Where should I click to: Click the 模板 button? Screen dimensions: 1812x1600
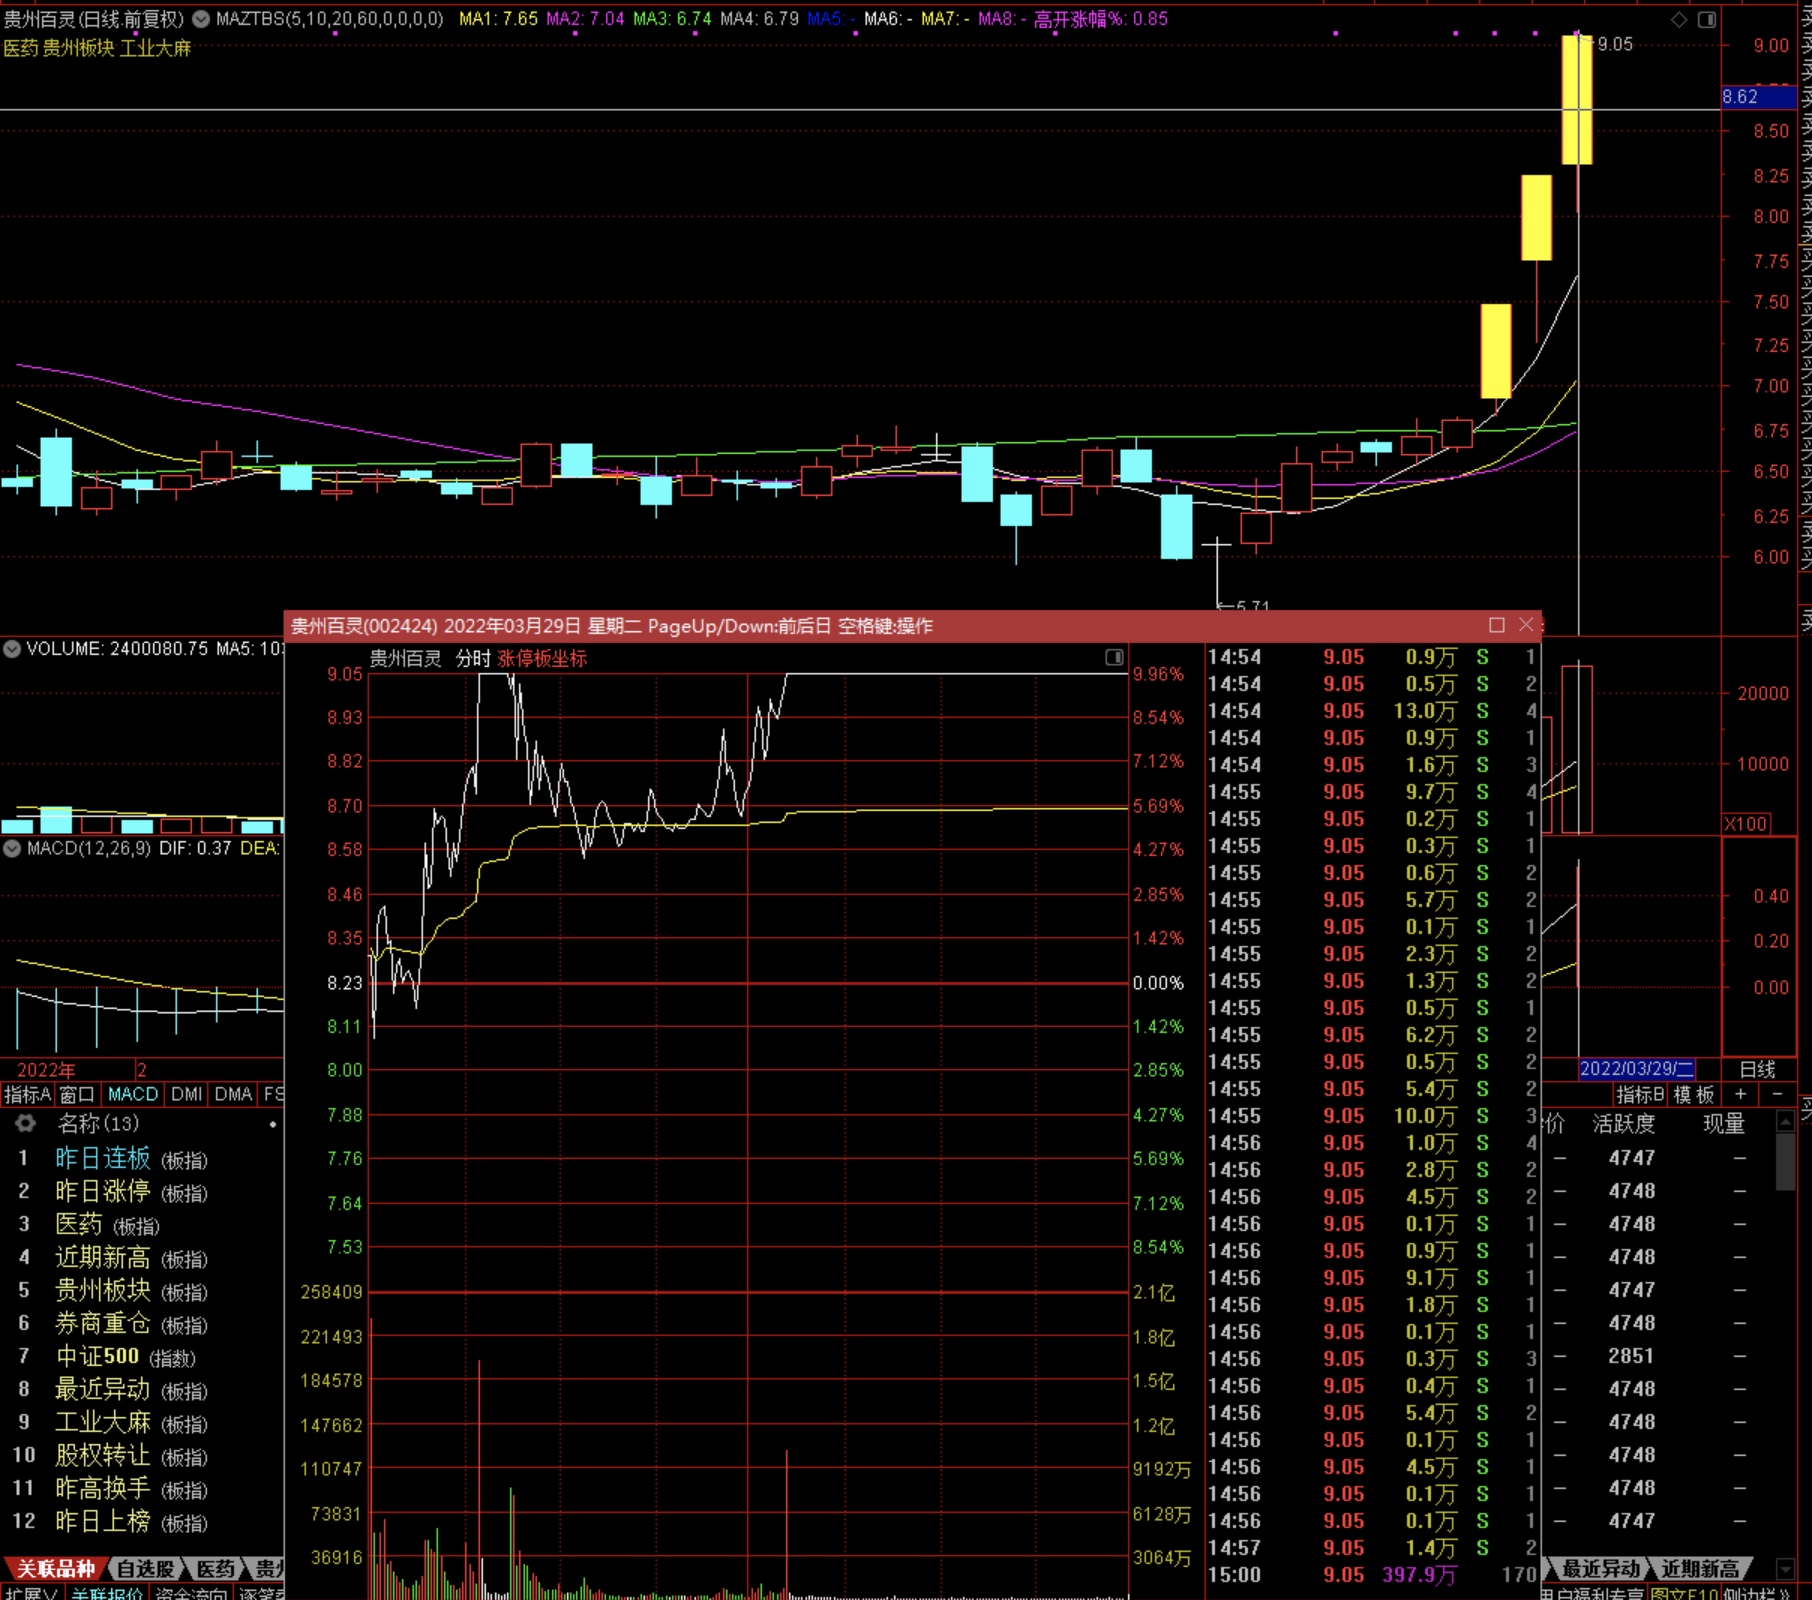click(1693, 1094)
